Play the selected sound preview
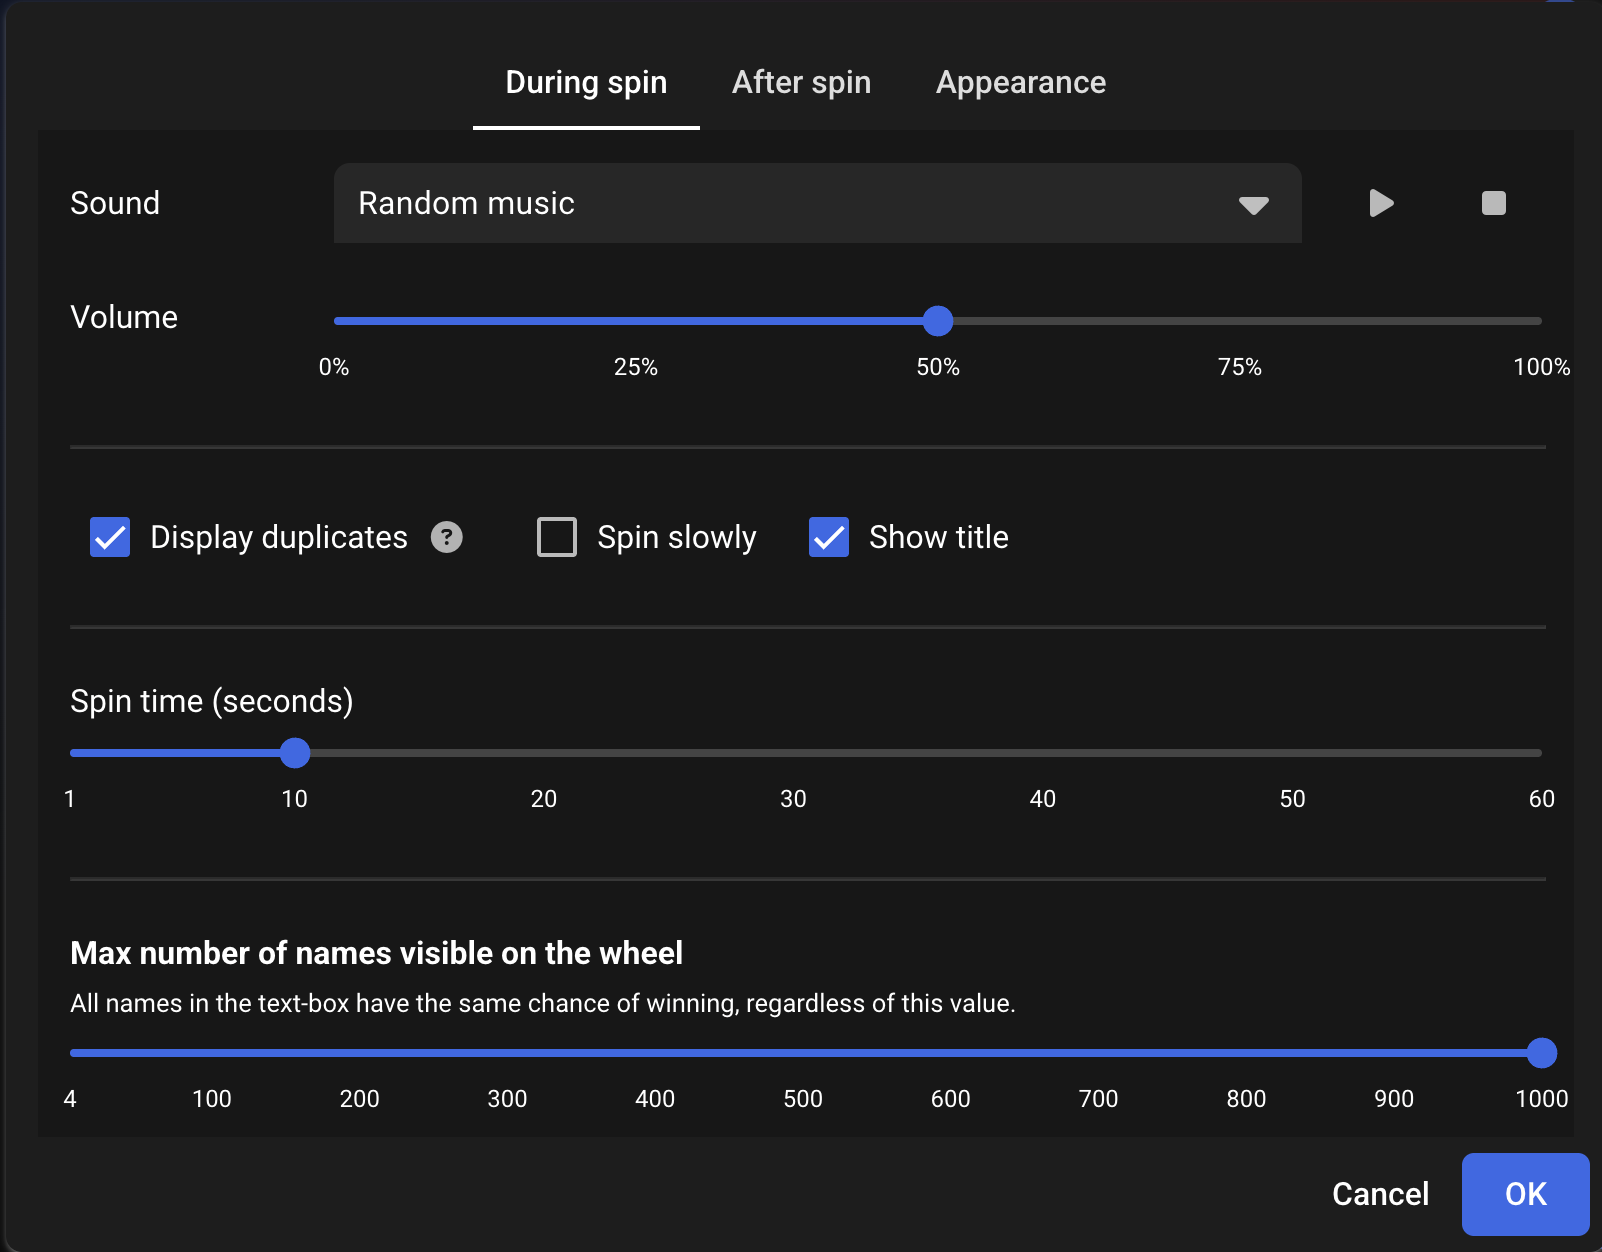Viewport: 1602px width, 1252px height. point(1381,203)
